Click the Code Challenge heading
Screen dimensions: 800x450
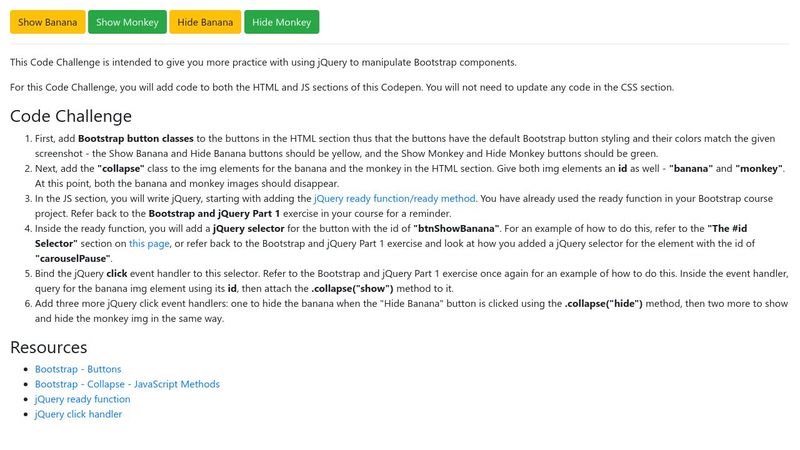(x=71, y=116)
